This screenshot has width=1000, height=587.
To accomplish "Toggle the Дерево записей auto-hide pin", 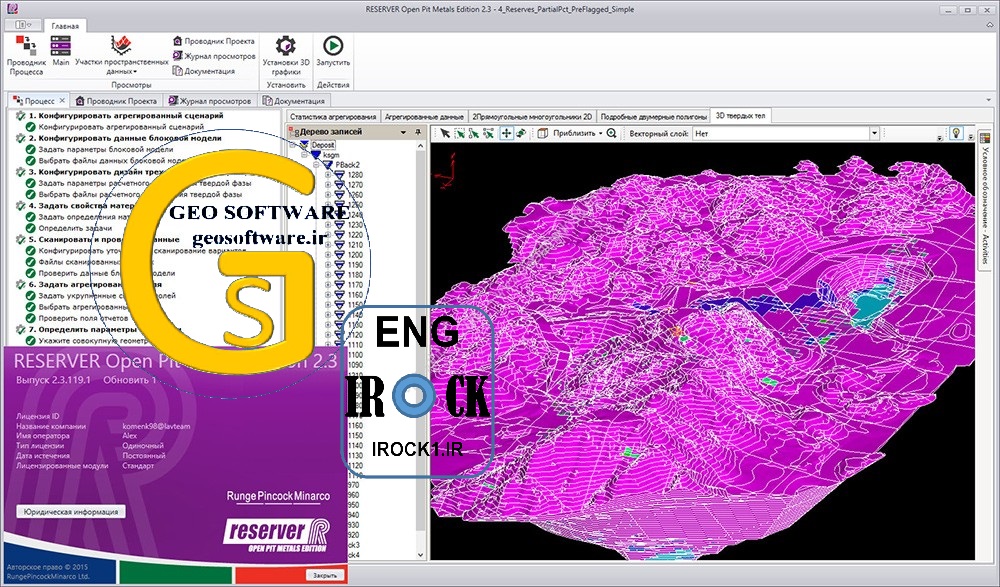I will tap(418, 132).
